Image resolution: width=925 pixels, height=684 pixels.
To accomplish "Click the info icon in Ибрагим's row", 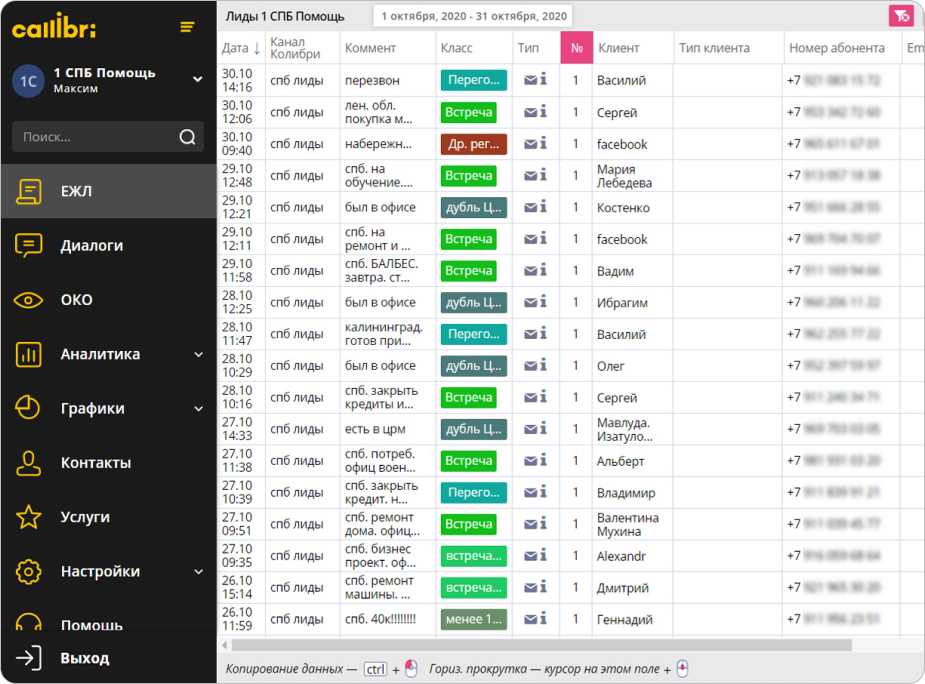I will coord(543,302).
